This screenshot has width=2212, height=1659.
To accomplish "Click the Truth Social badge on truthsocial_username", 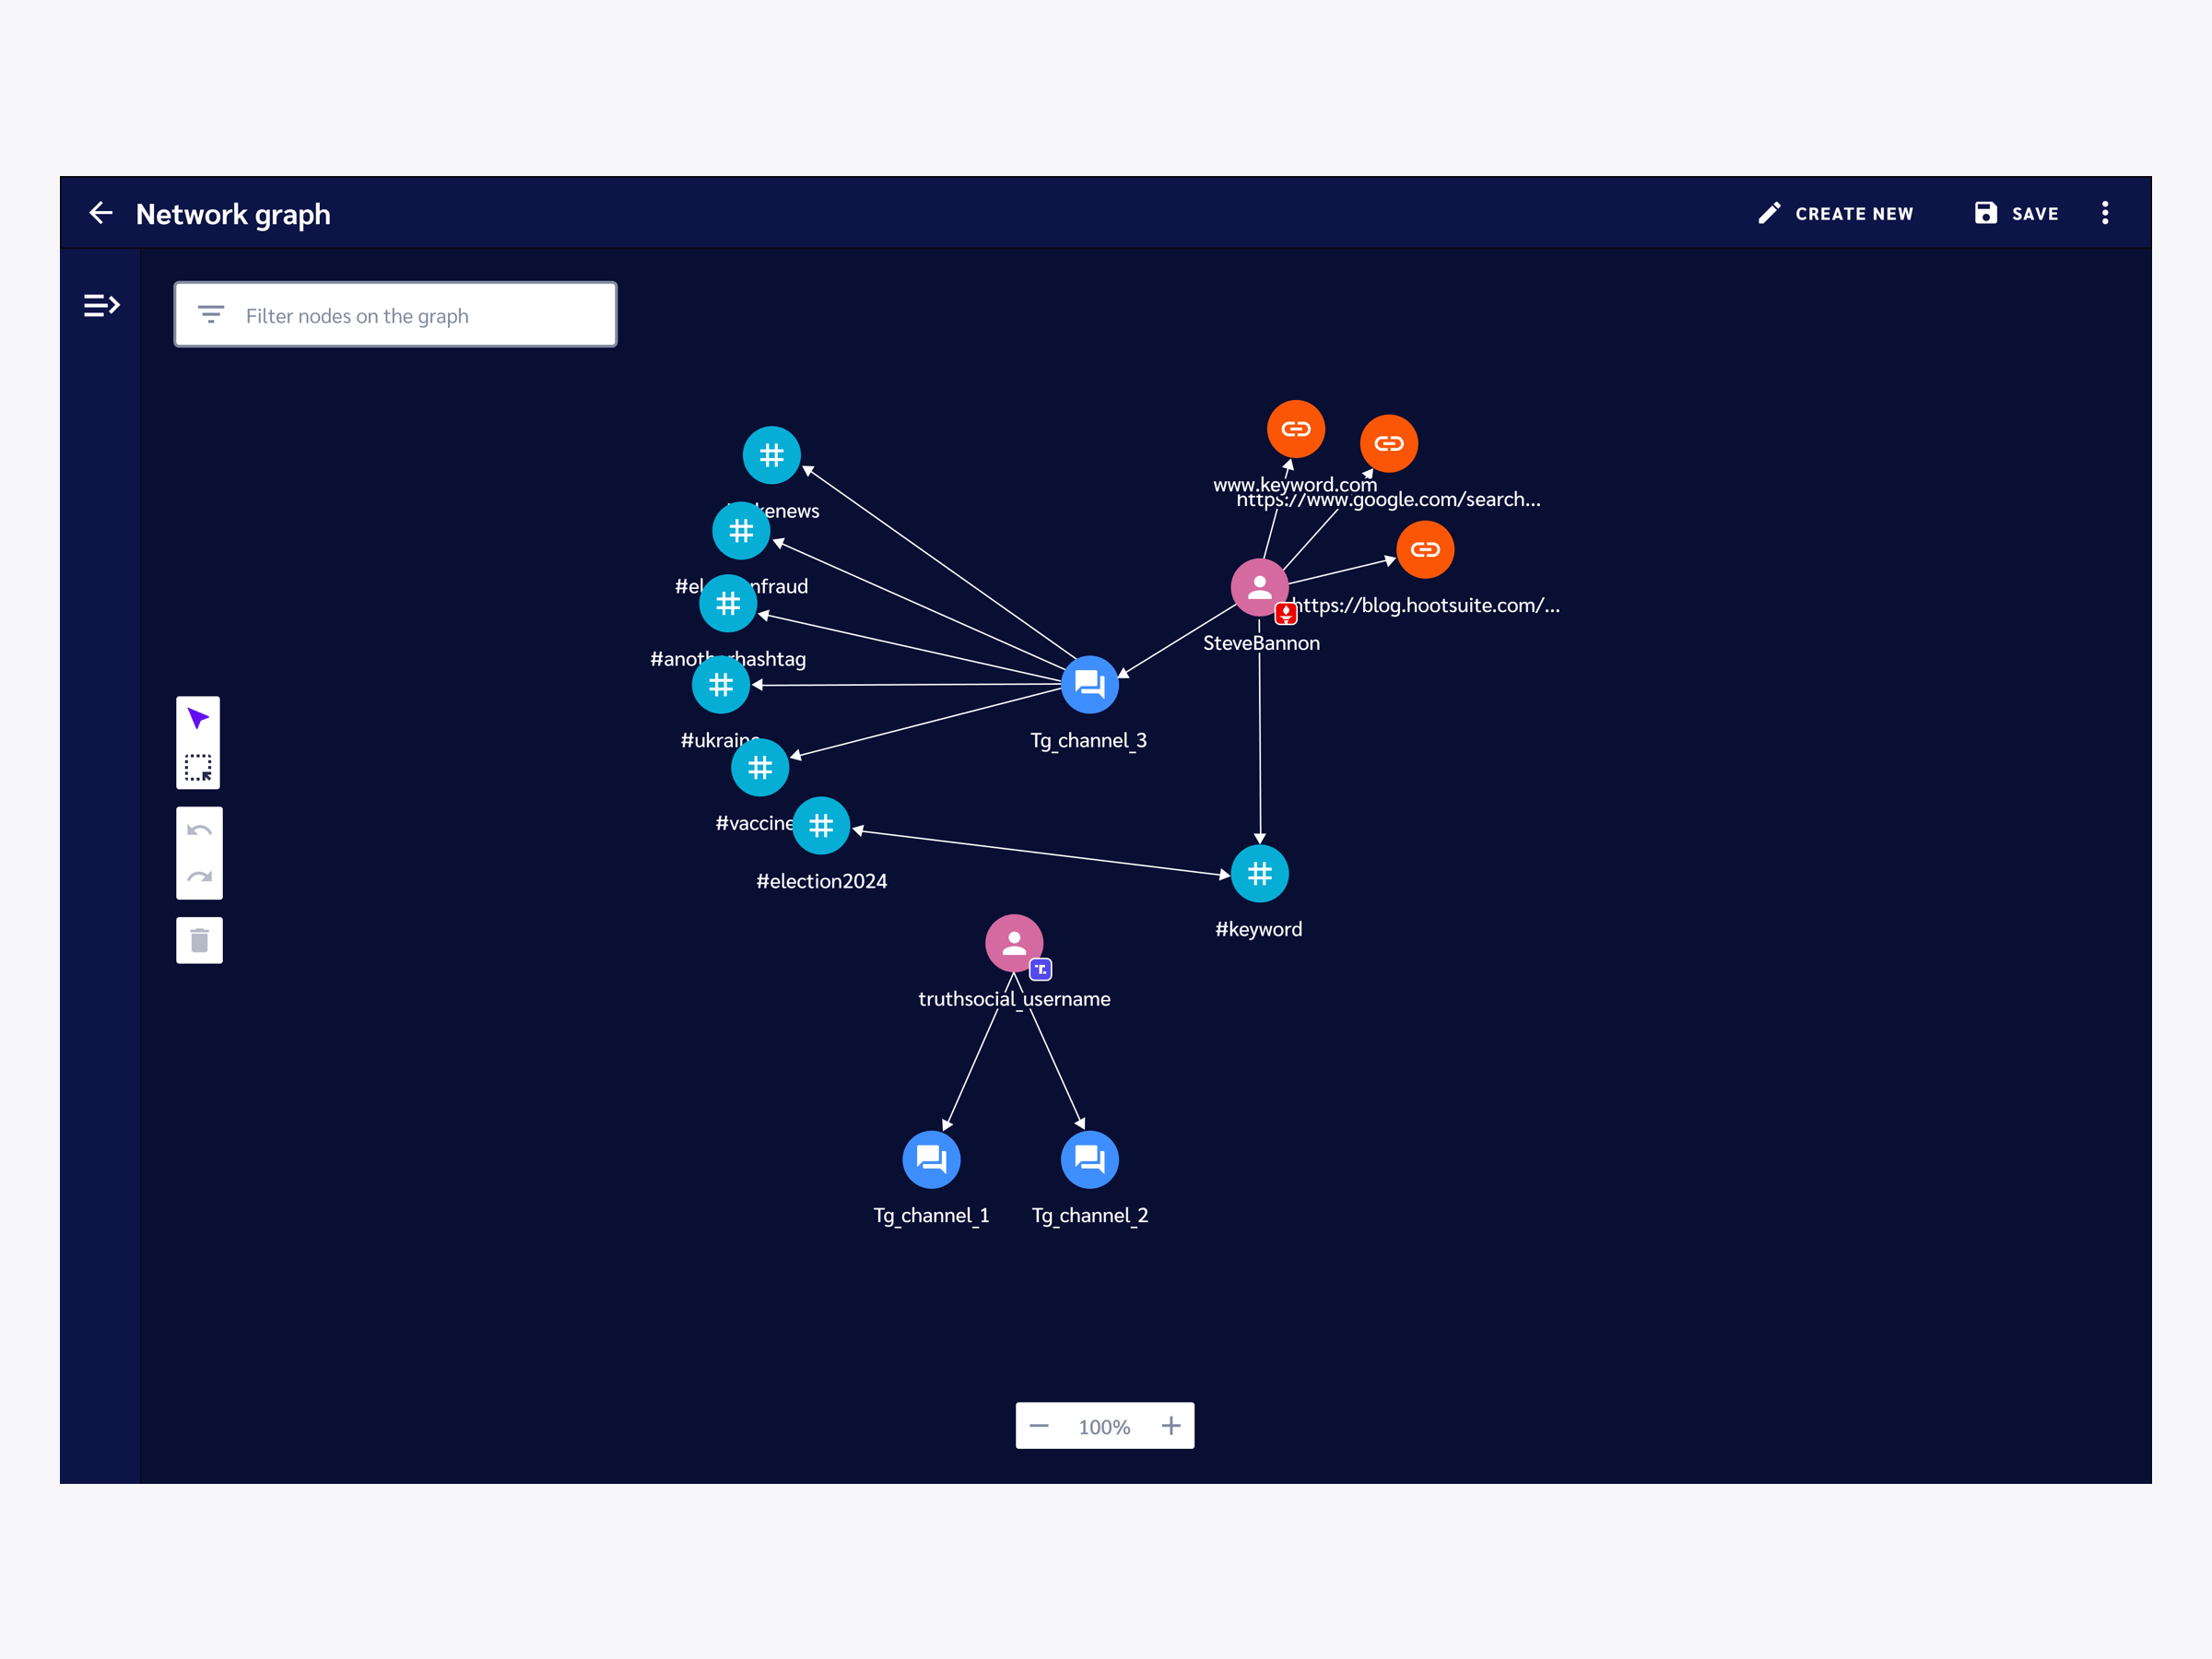I will pos(1040,968).
